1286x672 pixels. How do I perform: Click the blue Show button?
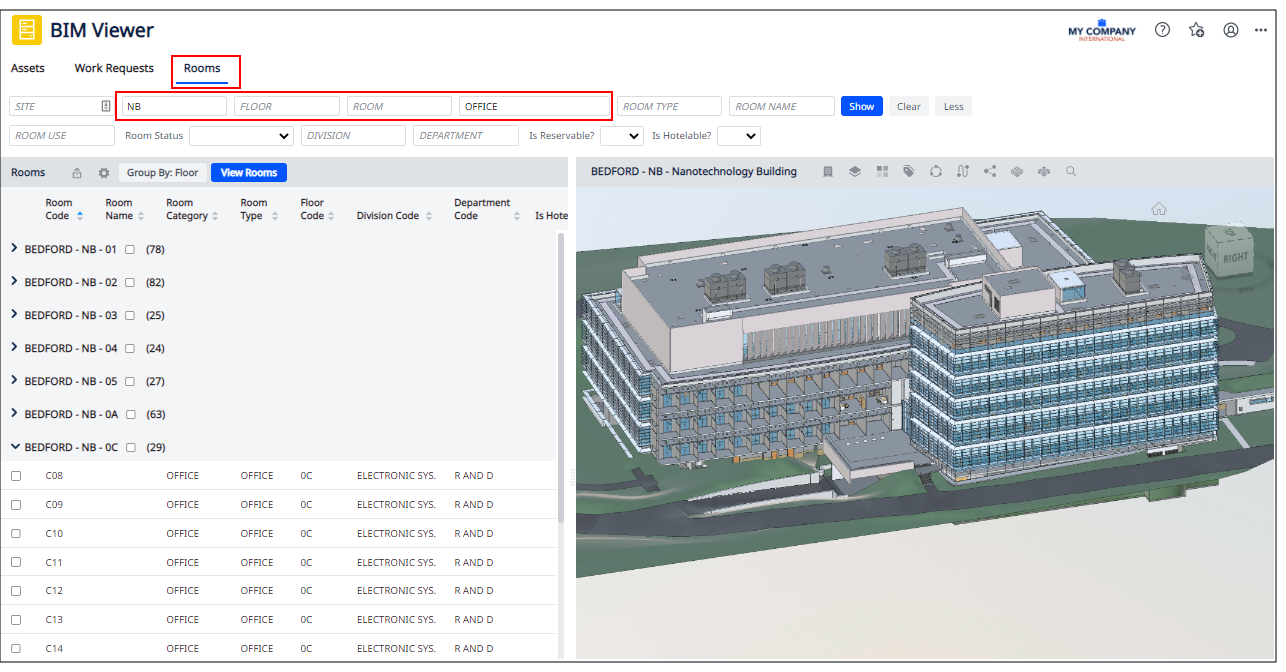pos(861,106)
